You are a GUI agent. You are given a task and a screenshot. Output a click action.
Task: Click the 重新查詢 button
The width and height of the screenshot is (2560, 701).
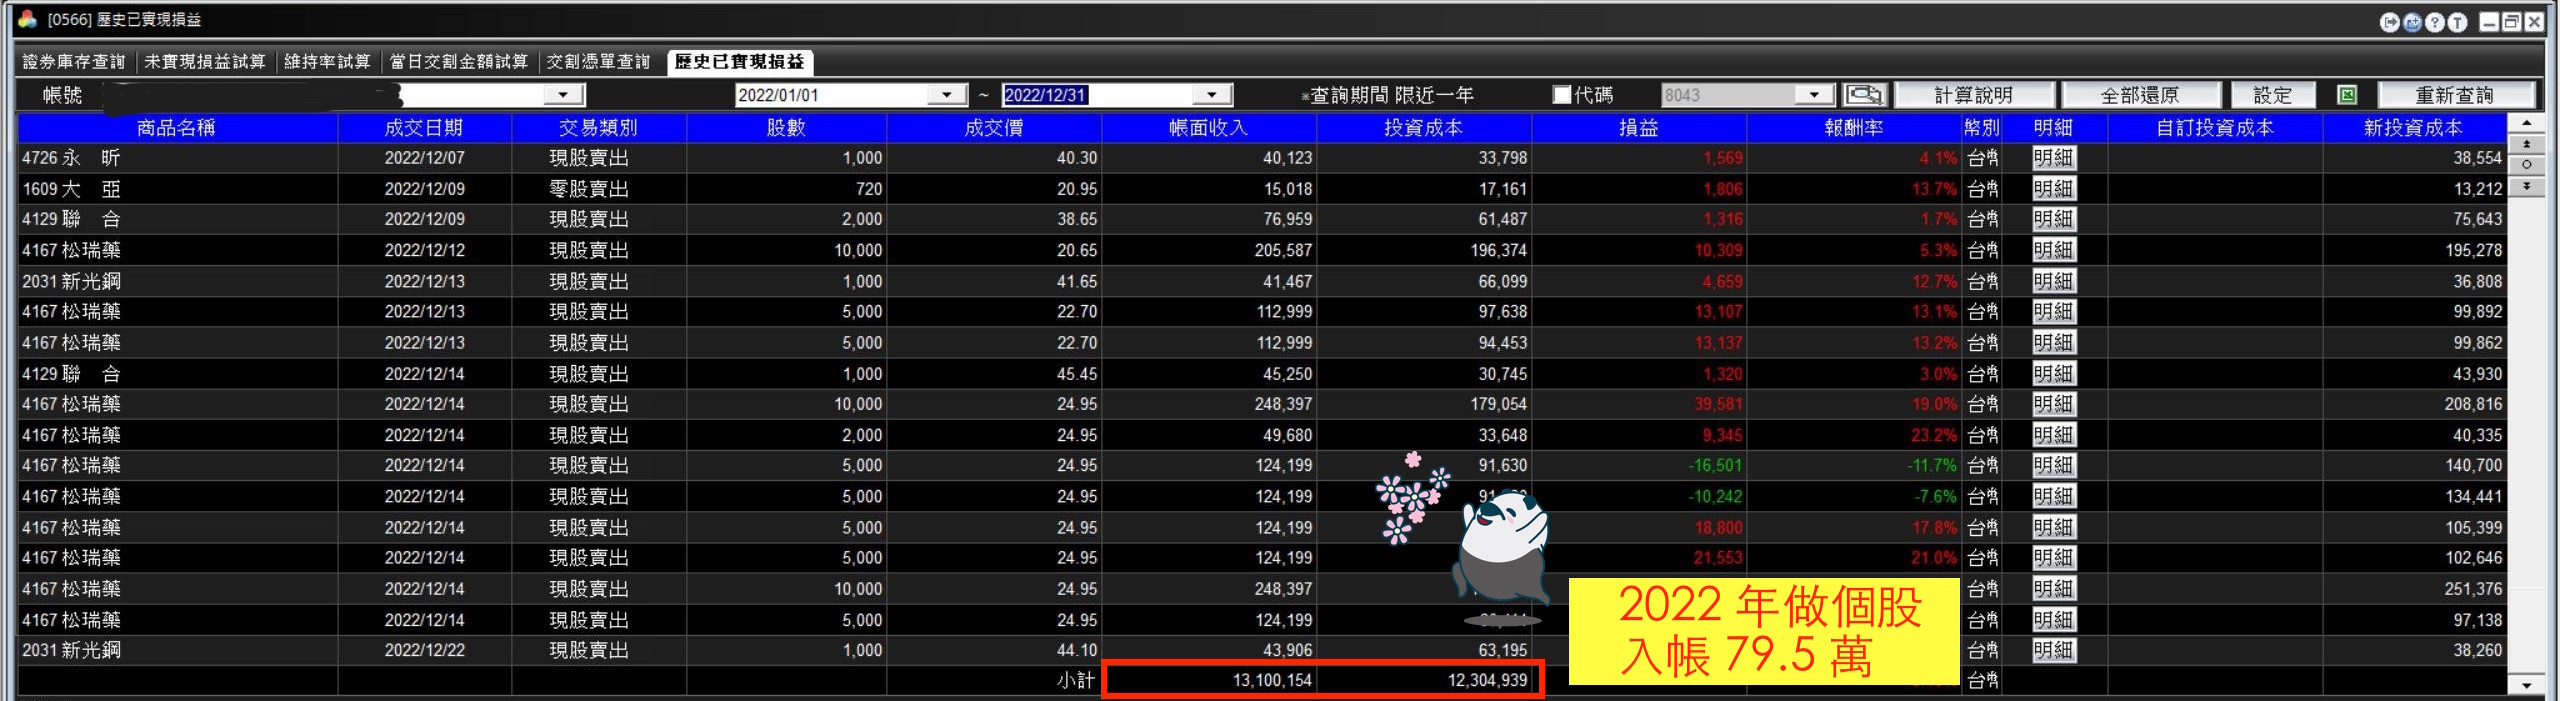tap(2455, 95)
